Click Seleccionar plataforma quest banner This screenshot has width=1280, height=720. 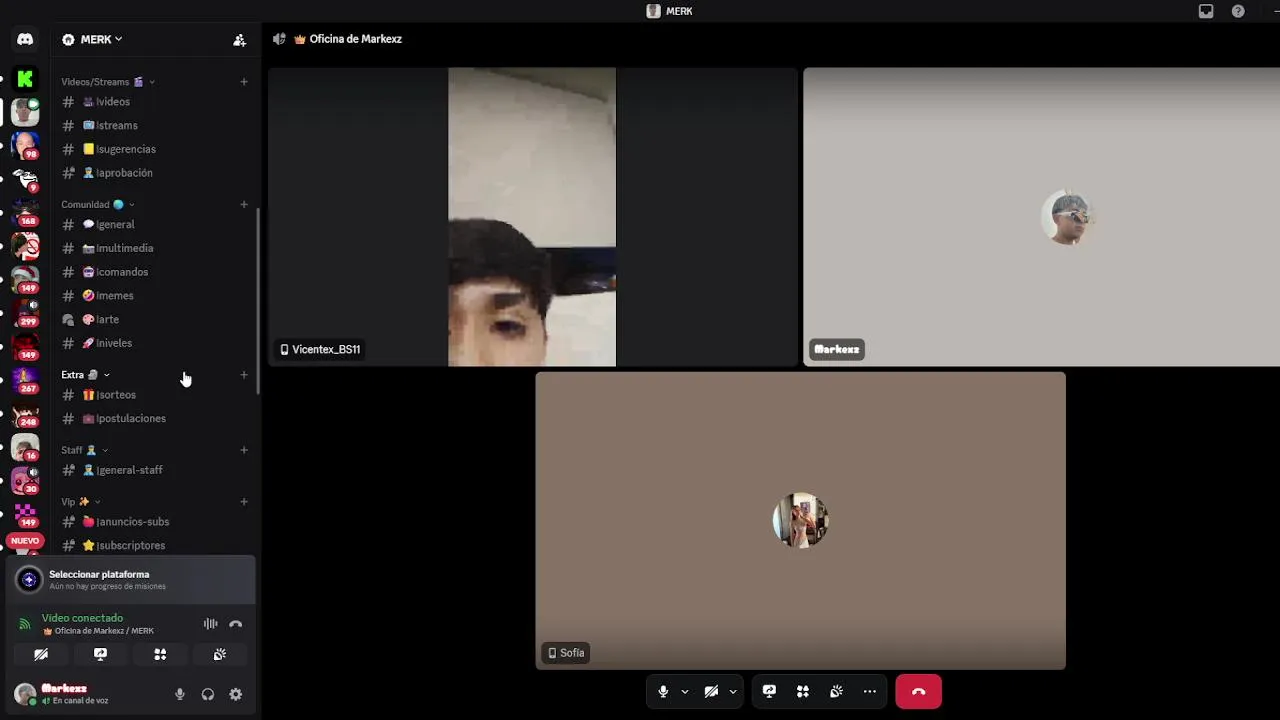tap(130, 580)
